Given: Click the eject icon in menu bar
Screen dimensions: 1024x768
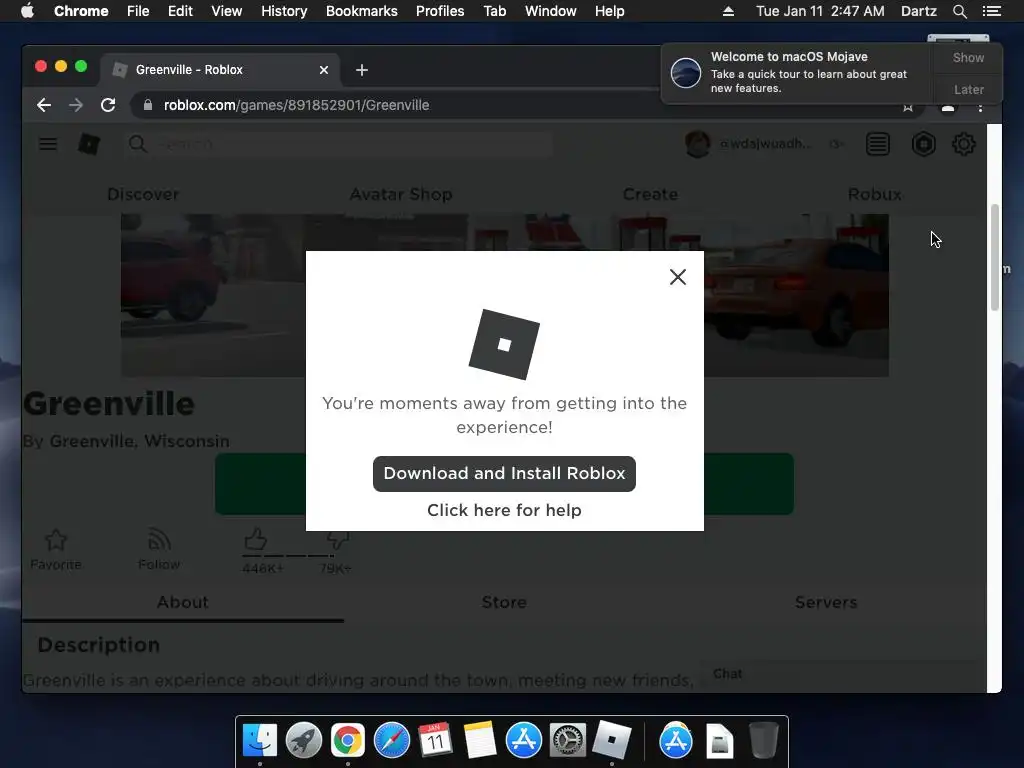Looking at the screenshot, I should click(728, 11).
